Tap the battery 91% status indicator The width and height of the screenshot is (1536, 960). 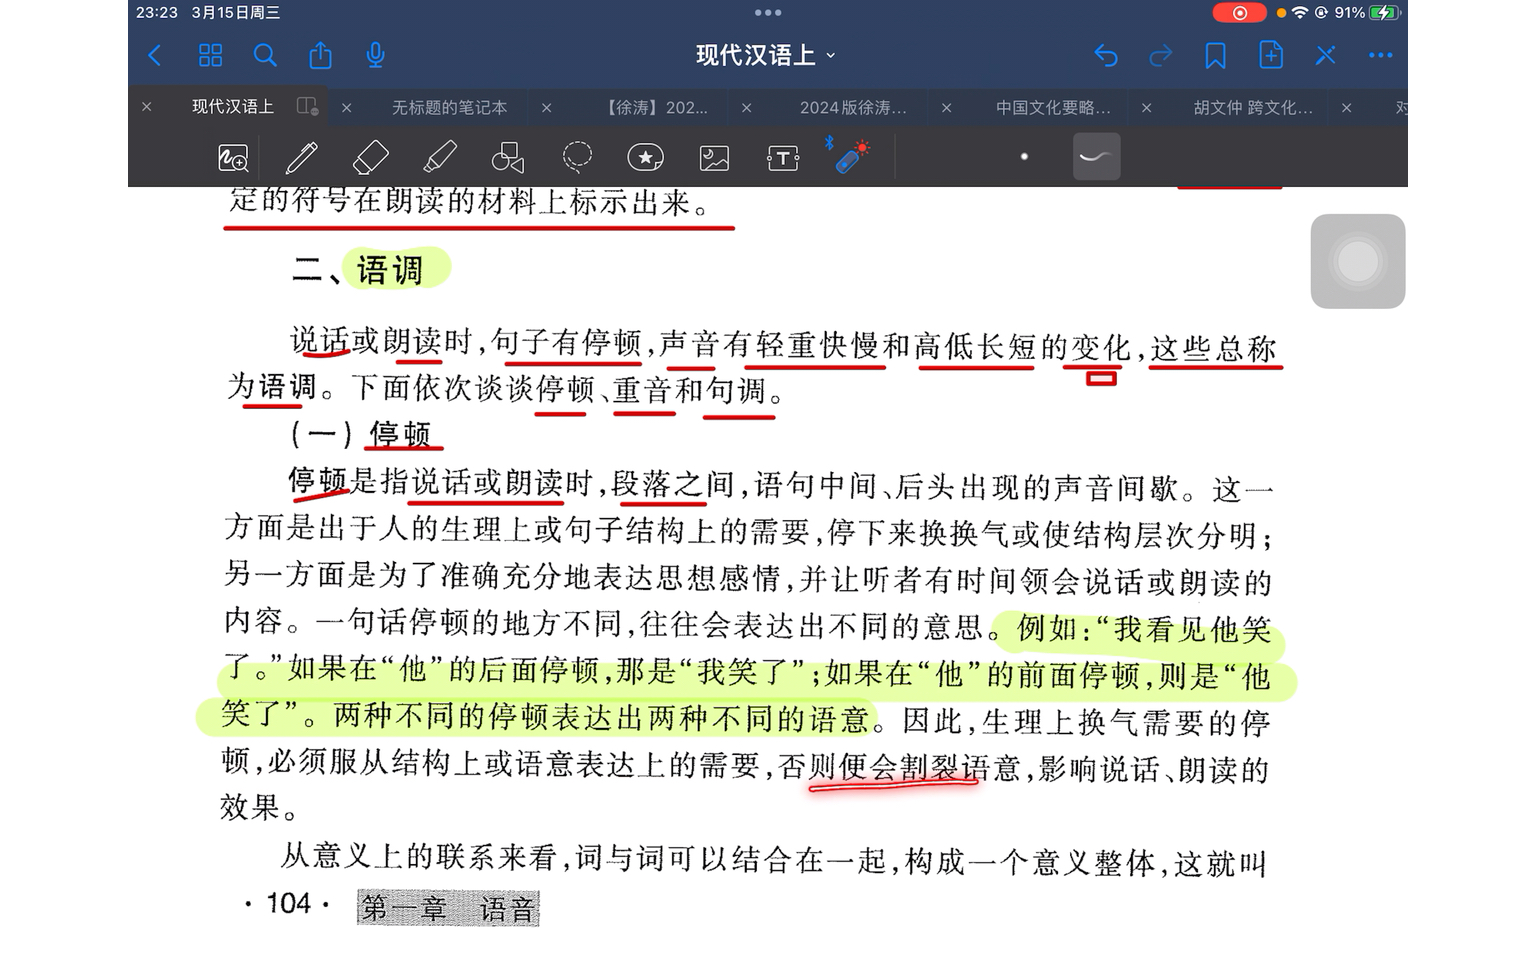pos(1367,13)
